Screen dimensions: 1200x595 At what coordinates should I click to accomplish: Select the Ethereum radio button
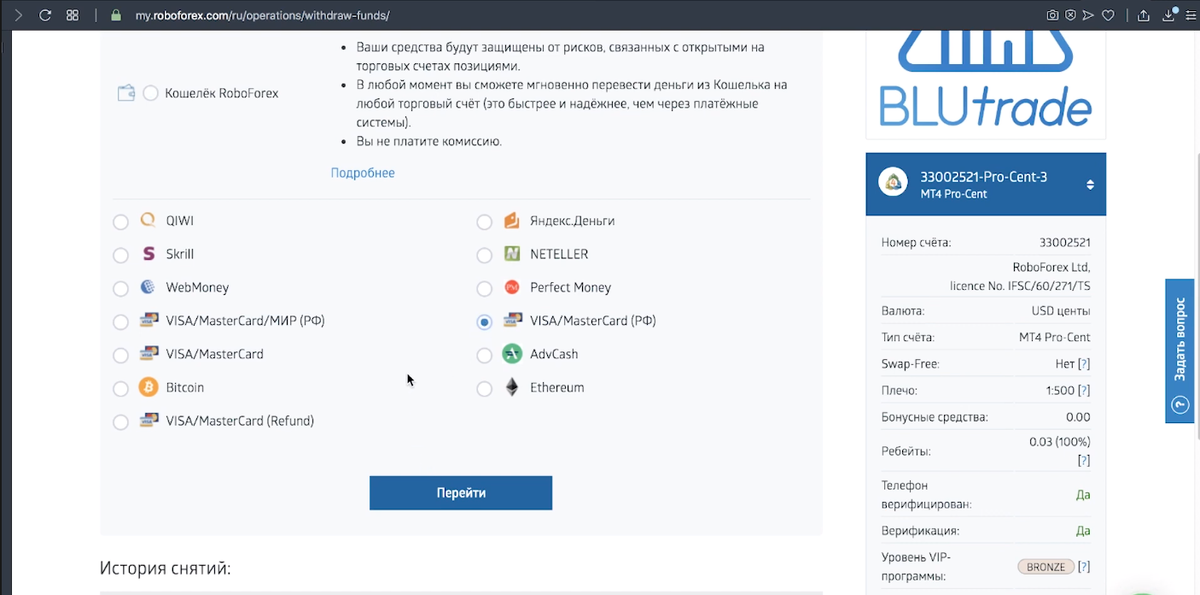pyautogui.click(x=485, y=388)
